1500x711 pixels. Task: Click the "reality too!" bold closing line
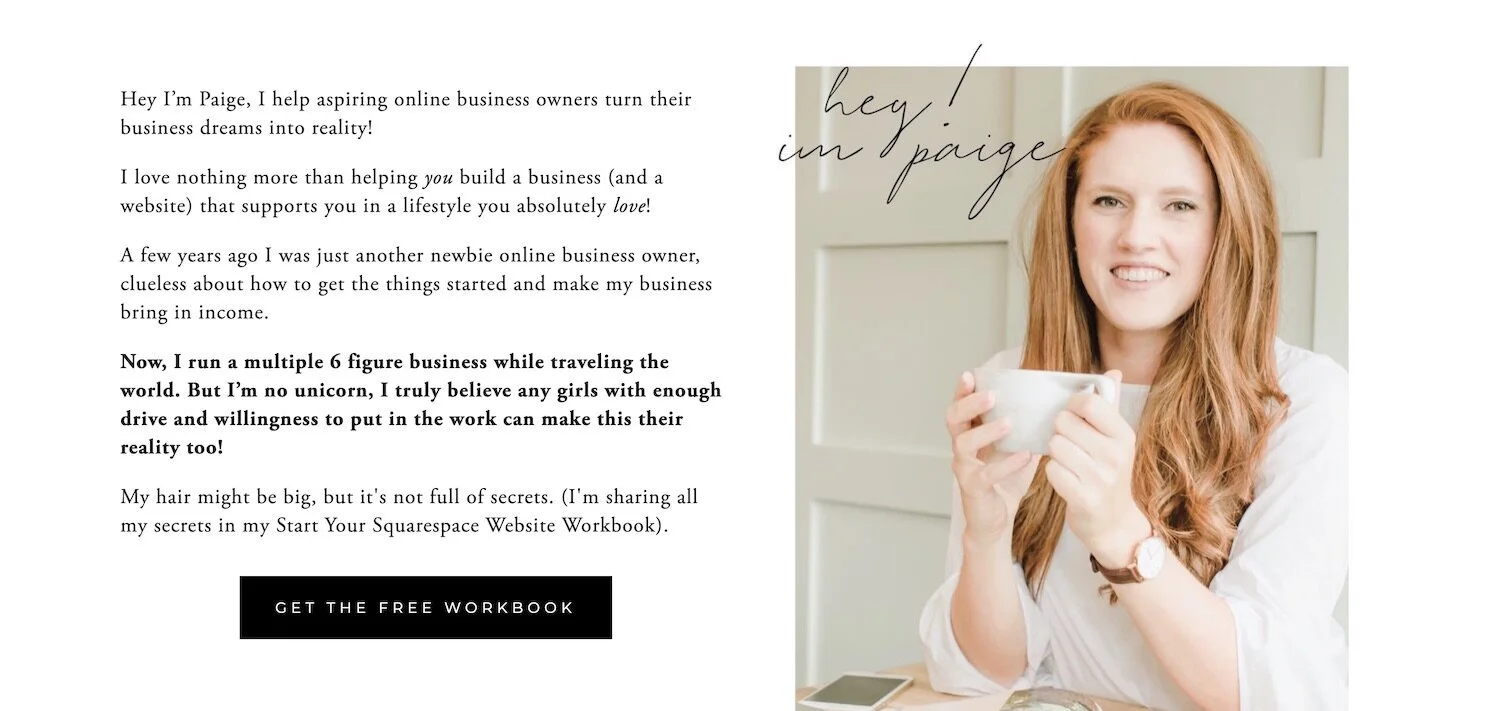pyautogui.click(x=172, y=447)
